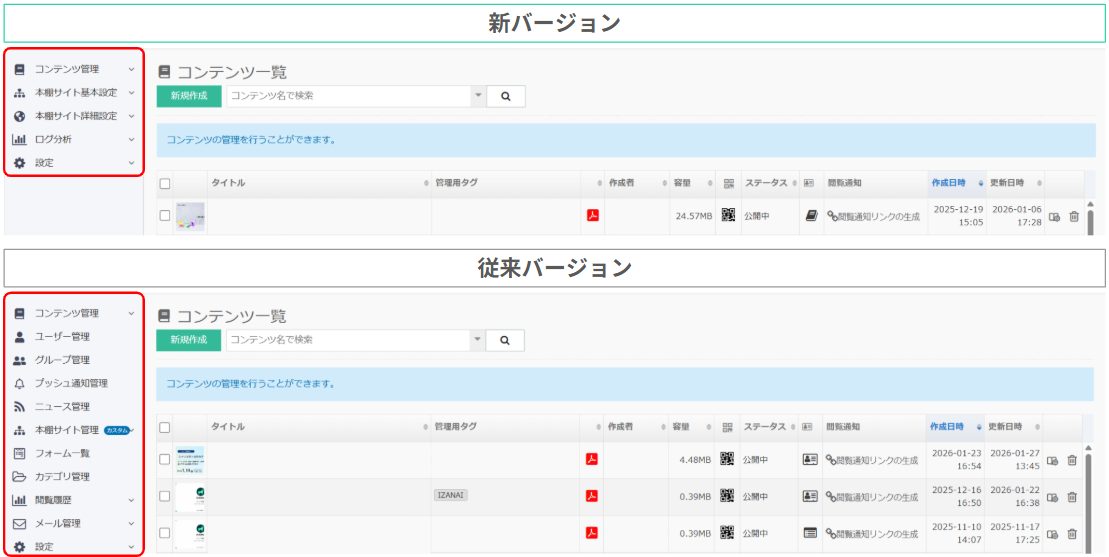Click the QR code icon on the 4.48MB row
This screenshot has width=1109, height=557.
tap(727, 459)
